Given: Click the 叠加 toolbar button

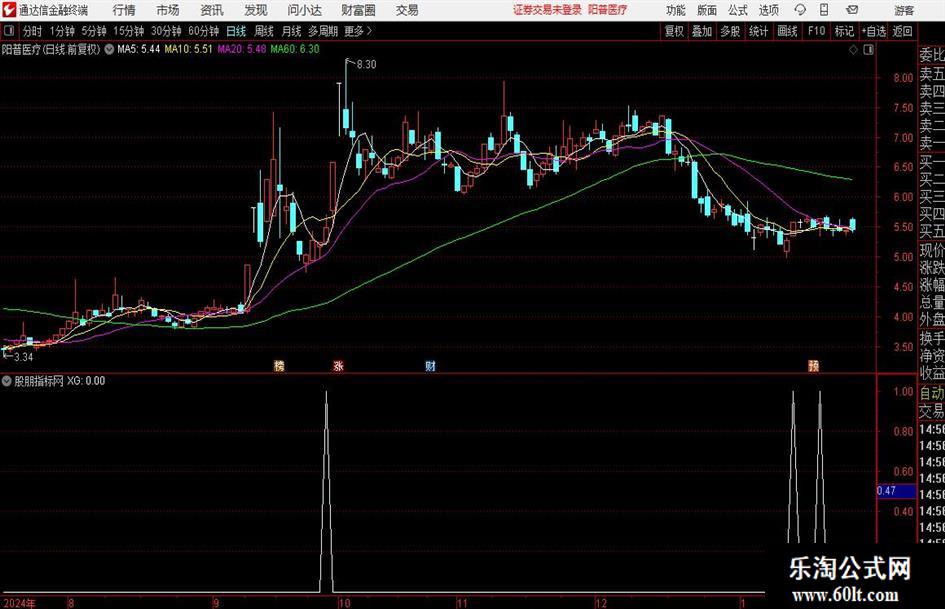Looking at the screenshot, I should pos(702,31).
